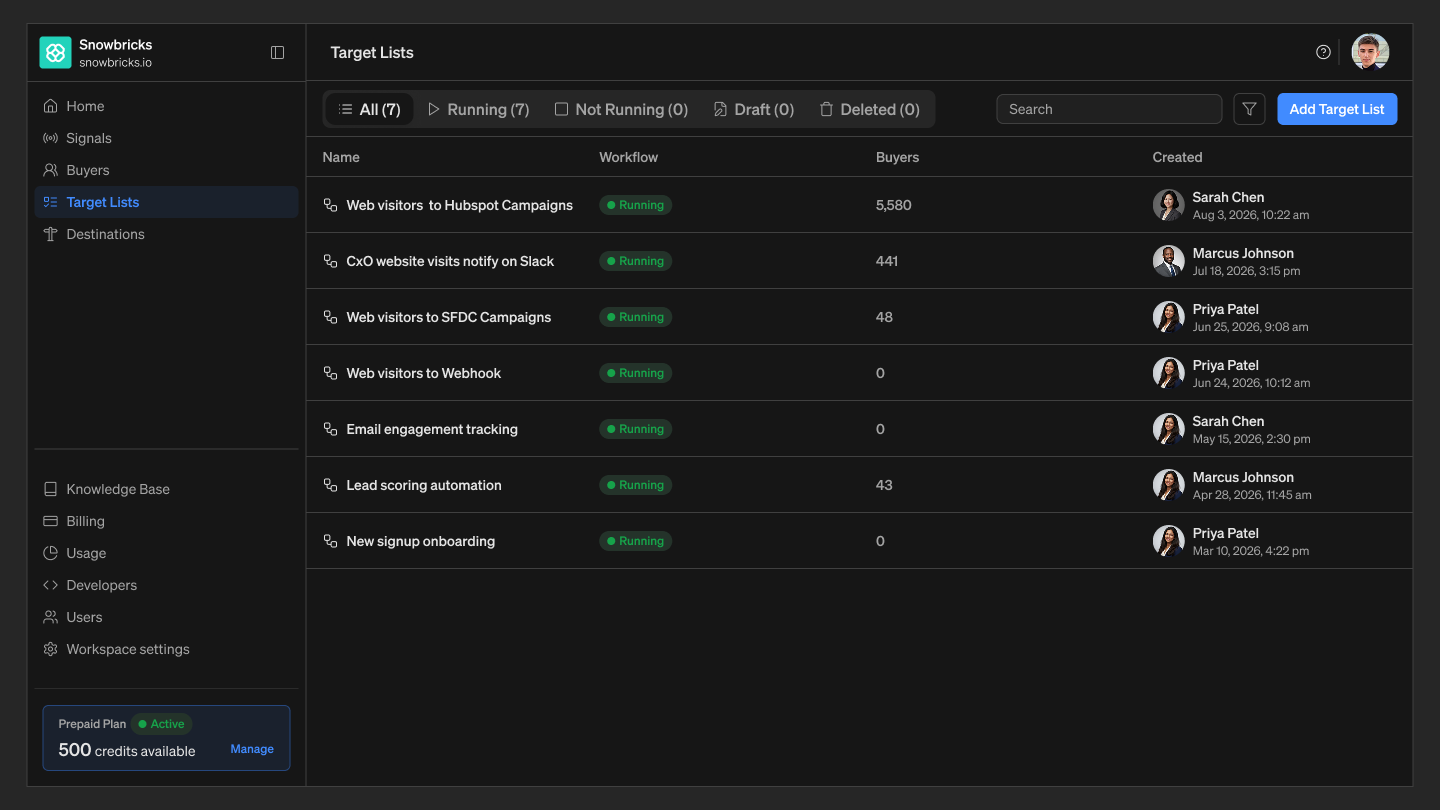Switch to the Draft (0) tab

pos(753,109)
